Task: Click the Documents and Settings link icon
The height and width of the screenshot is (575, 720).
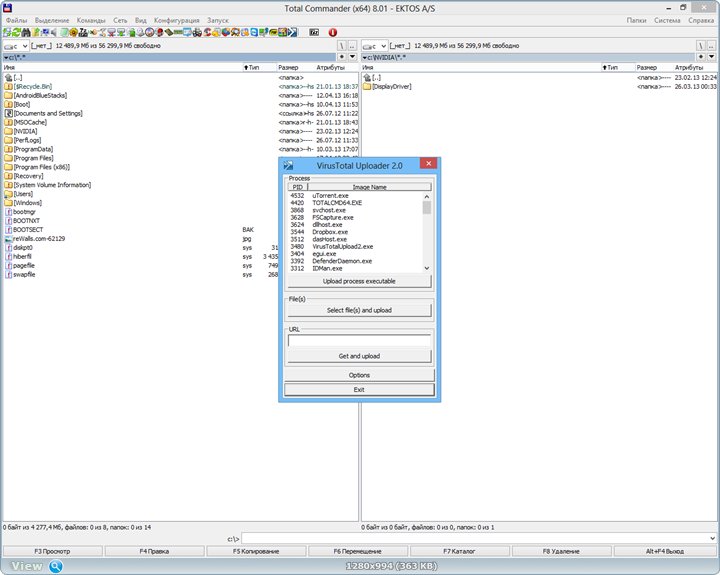Action: 8,113
